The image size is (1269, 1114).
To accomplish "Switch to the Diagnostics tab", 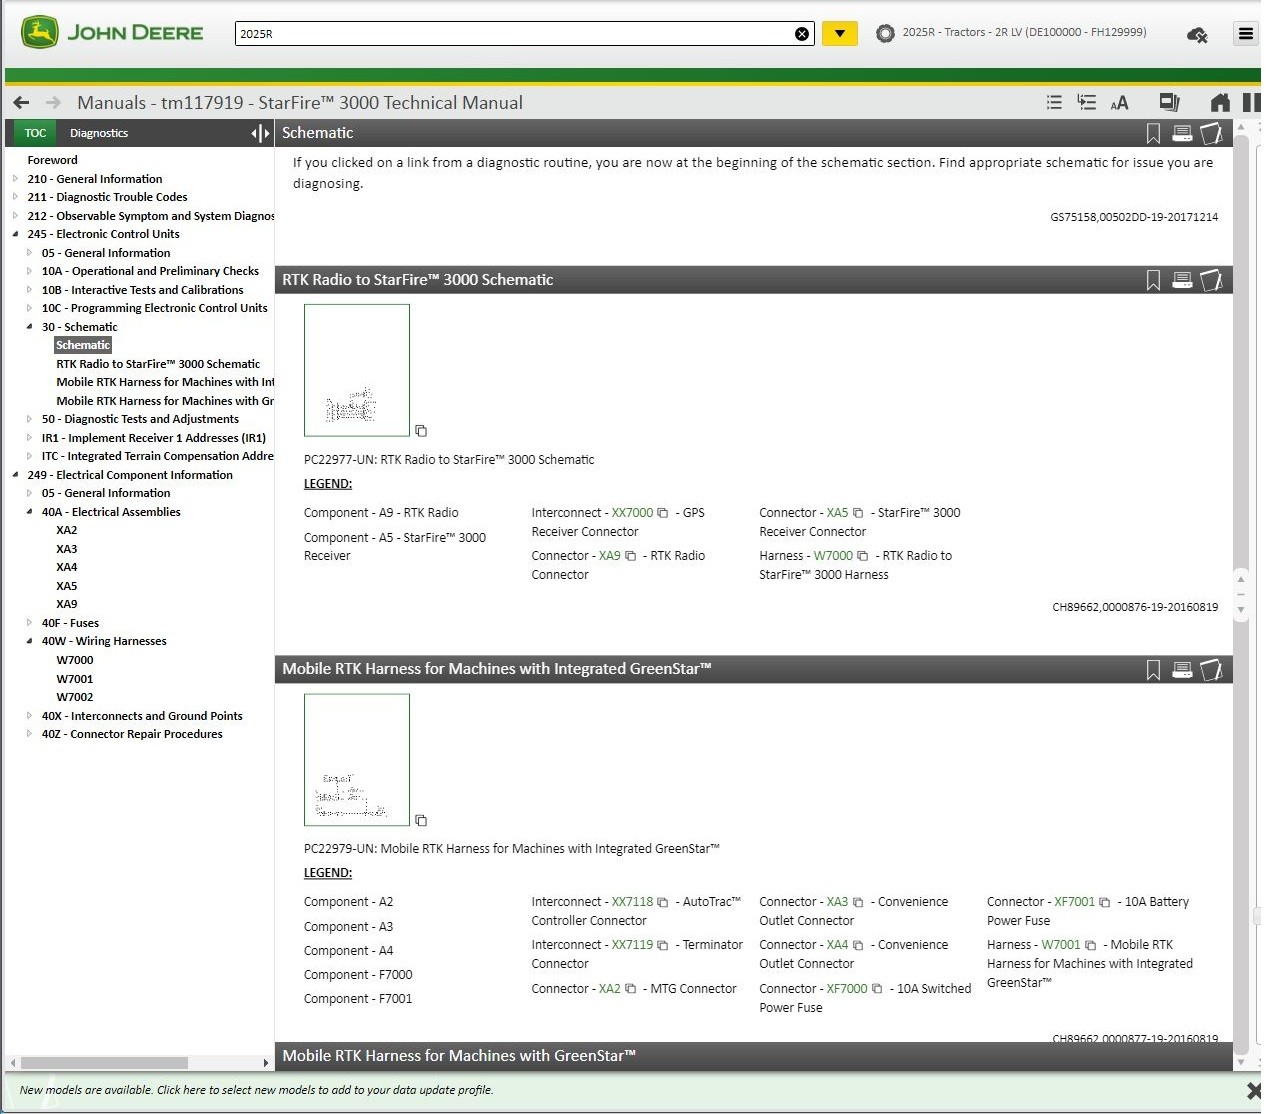I will pos(99,133).
